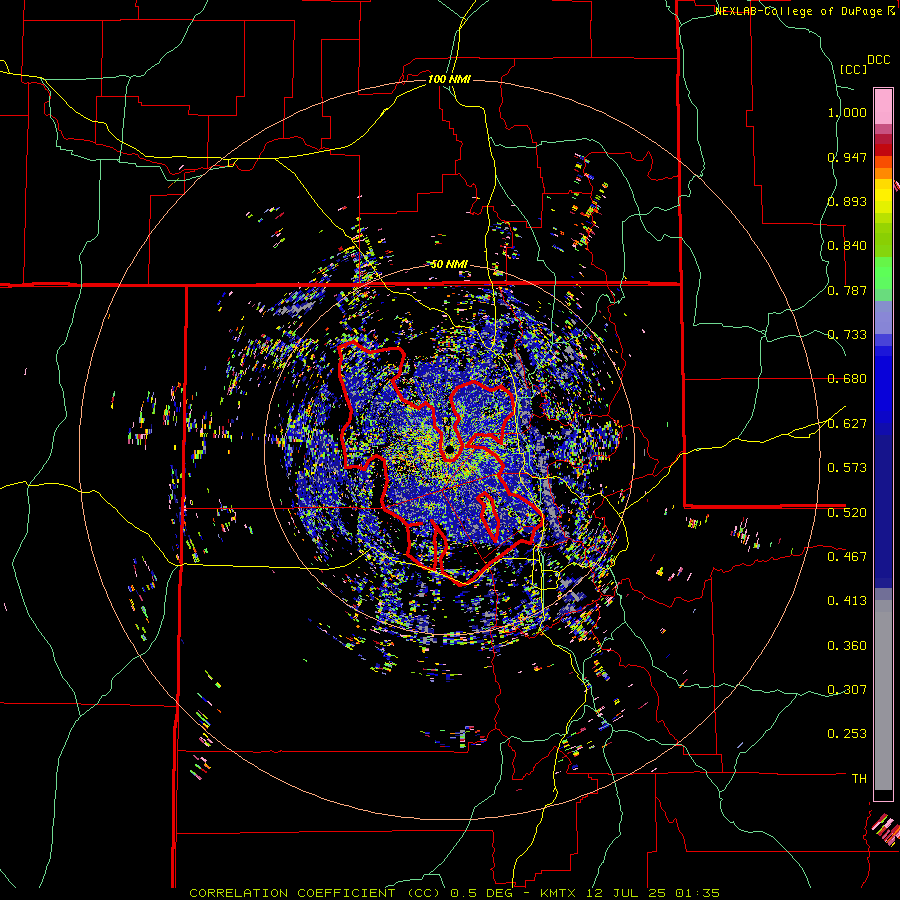Image resolution: width=900 pixels, height=900 pixels.
Task: Click the TH threshold label
Action: (x=859, y=779)
